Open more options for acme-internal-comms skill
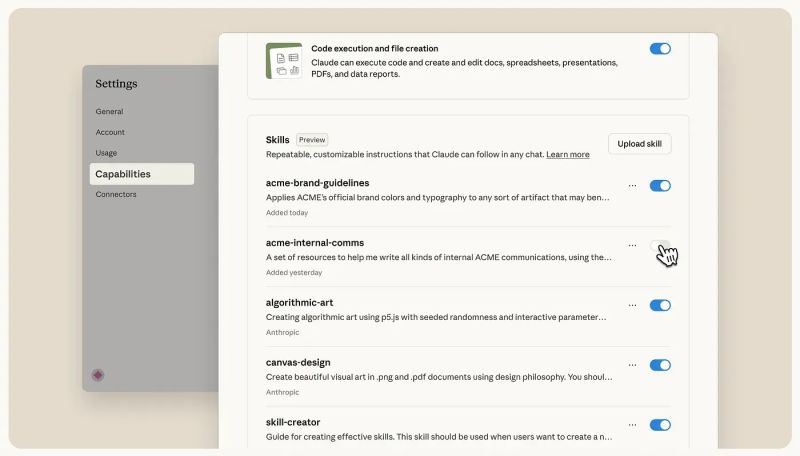The height and width of the screenshot is (456, 800). (632, 245)
